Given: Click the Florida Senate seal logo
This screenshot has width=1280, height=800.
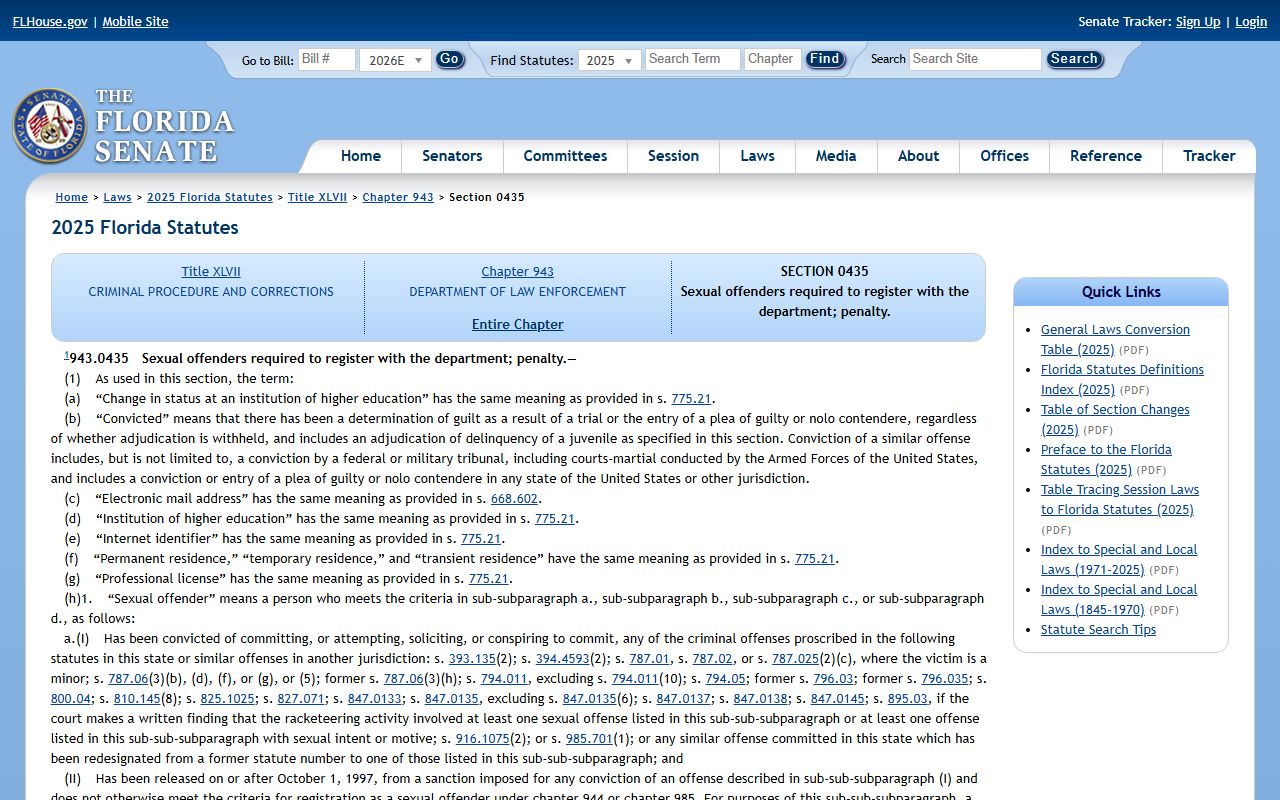Looking at the screenshot, I should (50, 126).
